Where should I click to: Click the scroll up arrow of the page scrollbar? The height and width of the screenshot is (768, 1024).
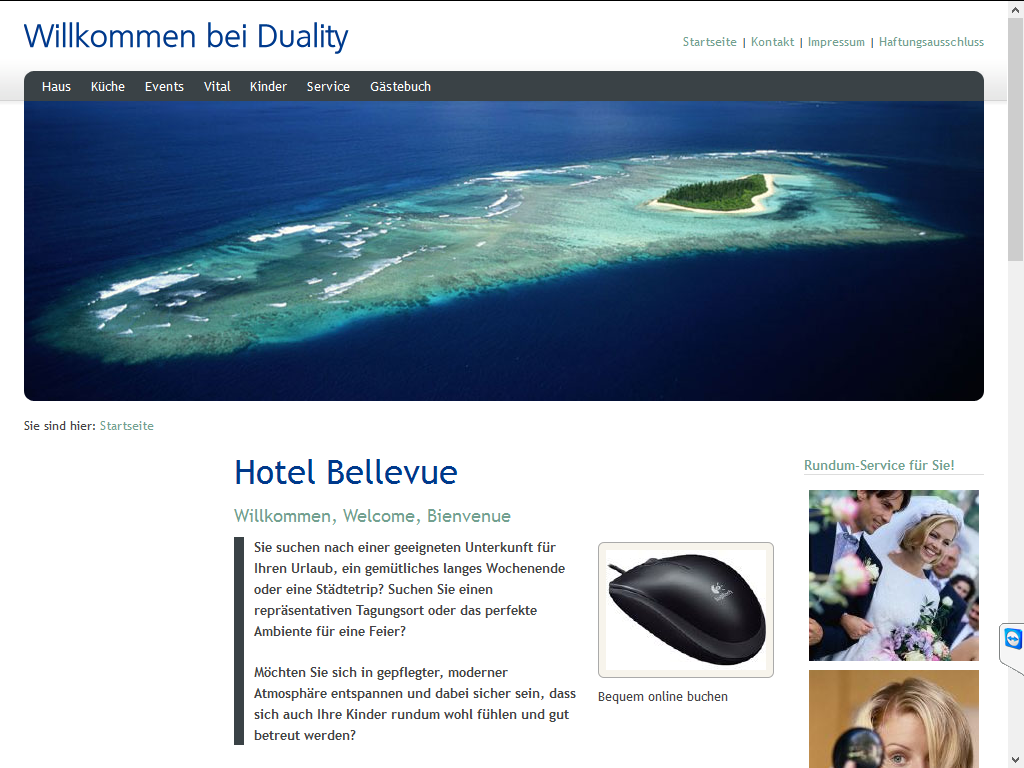(1016, 9)
